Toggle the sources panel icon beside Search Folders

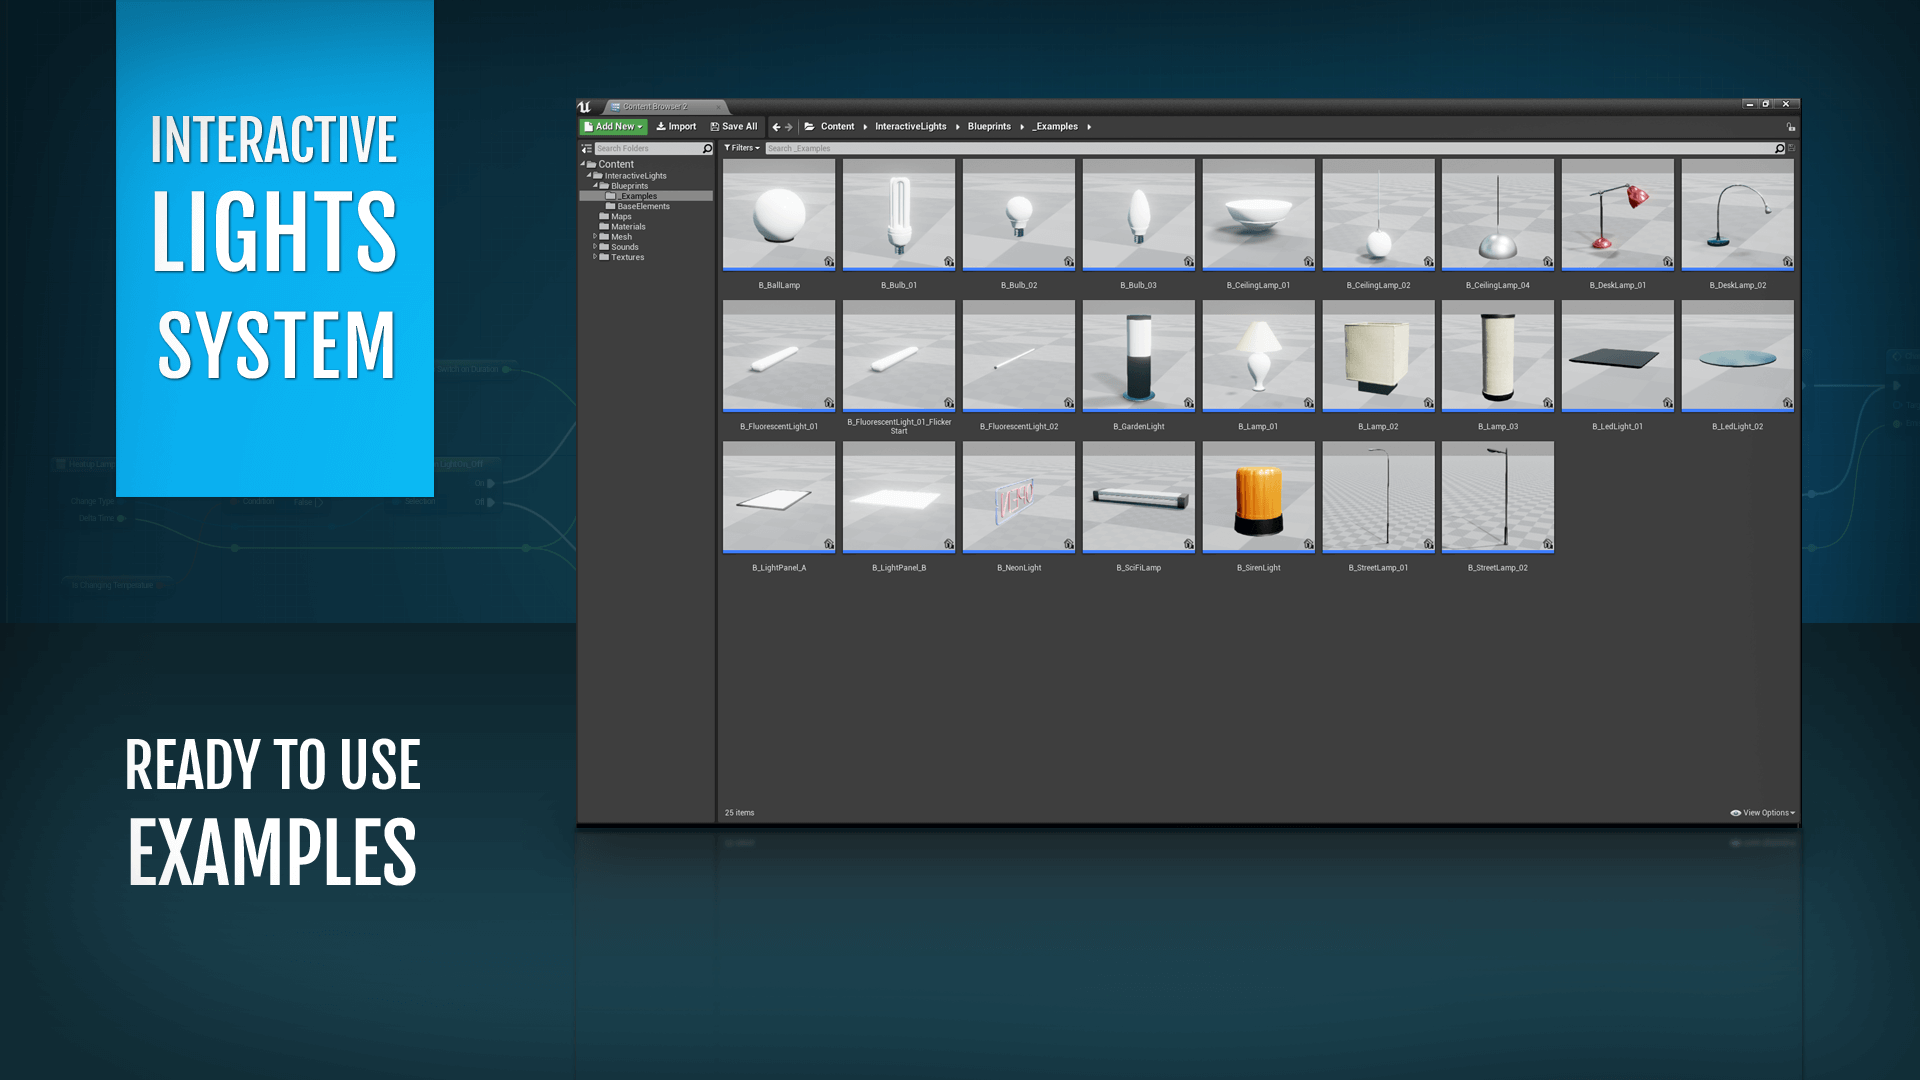587,148
